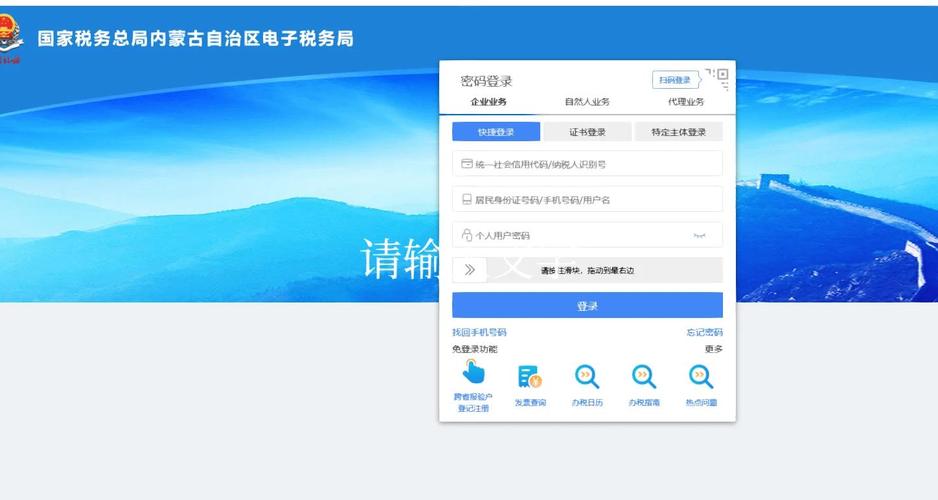Select the 特定主体登录 login mode
The height and width of the screenshot is (500, 938).
(x=678, y=132)
